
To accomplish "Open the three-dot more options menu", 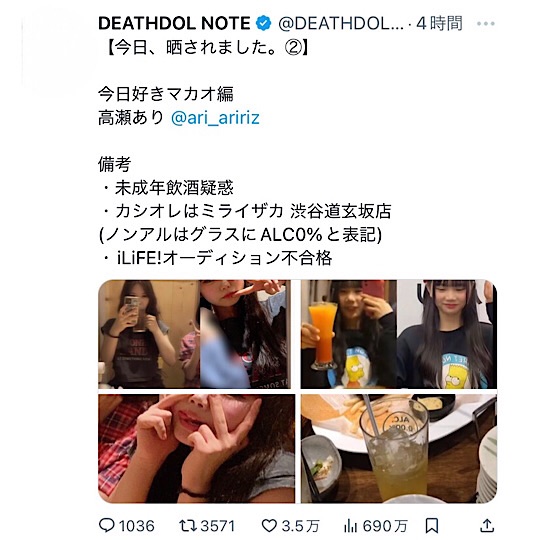I will click(x=486, y=23).
